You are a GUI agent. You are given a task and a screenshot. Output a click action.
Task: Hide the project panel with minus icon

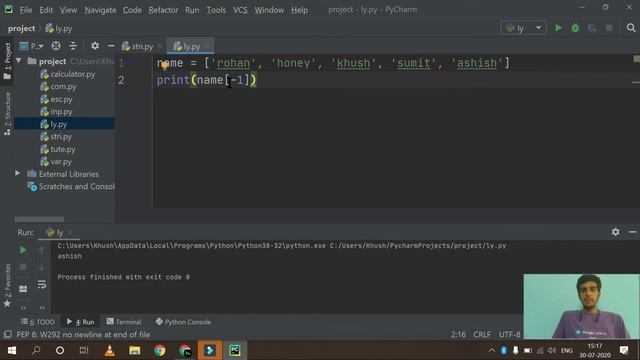[111, 46]
